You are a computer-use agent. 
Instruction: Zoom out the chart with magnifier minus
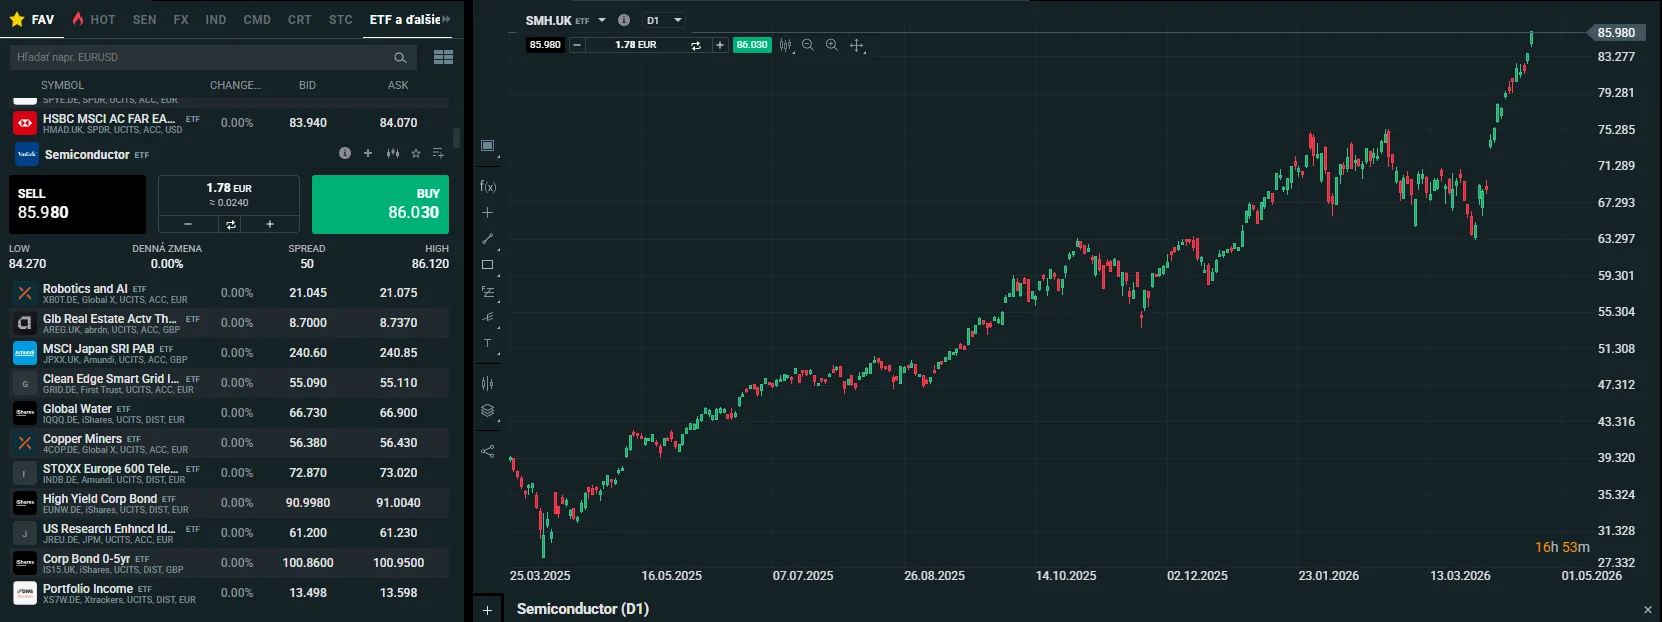808,45
